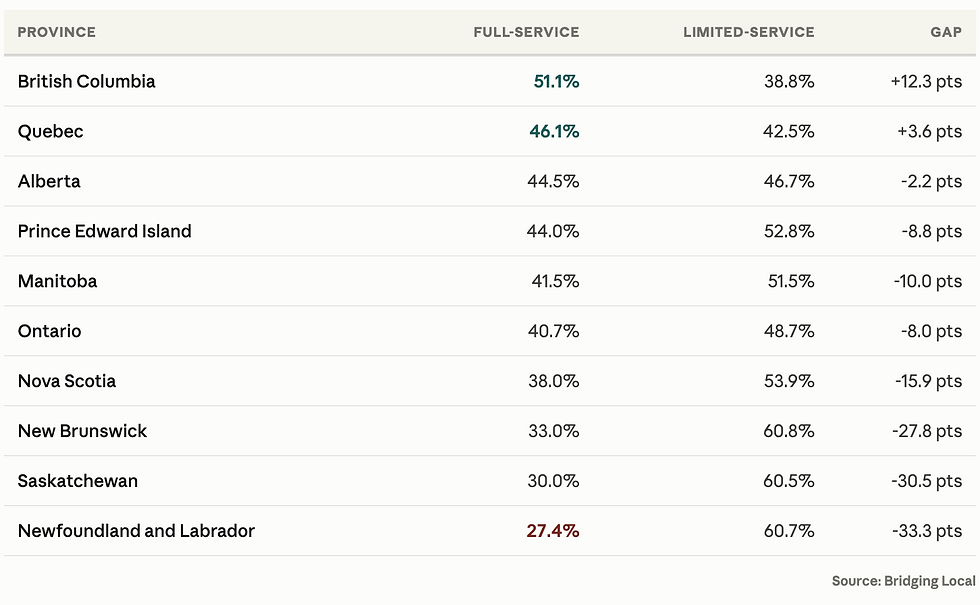Click the highlighted 51.1% full-service value
980x605 pixels.
click(x=556, y=81)
